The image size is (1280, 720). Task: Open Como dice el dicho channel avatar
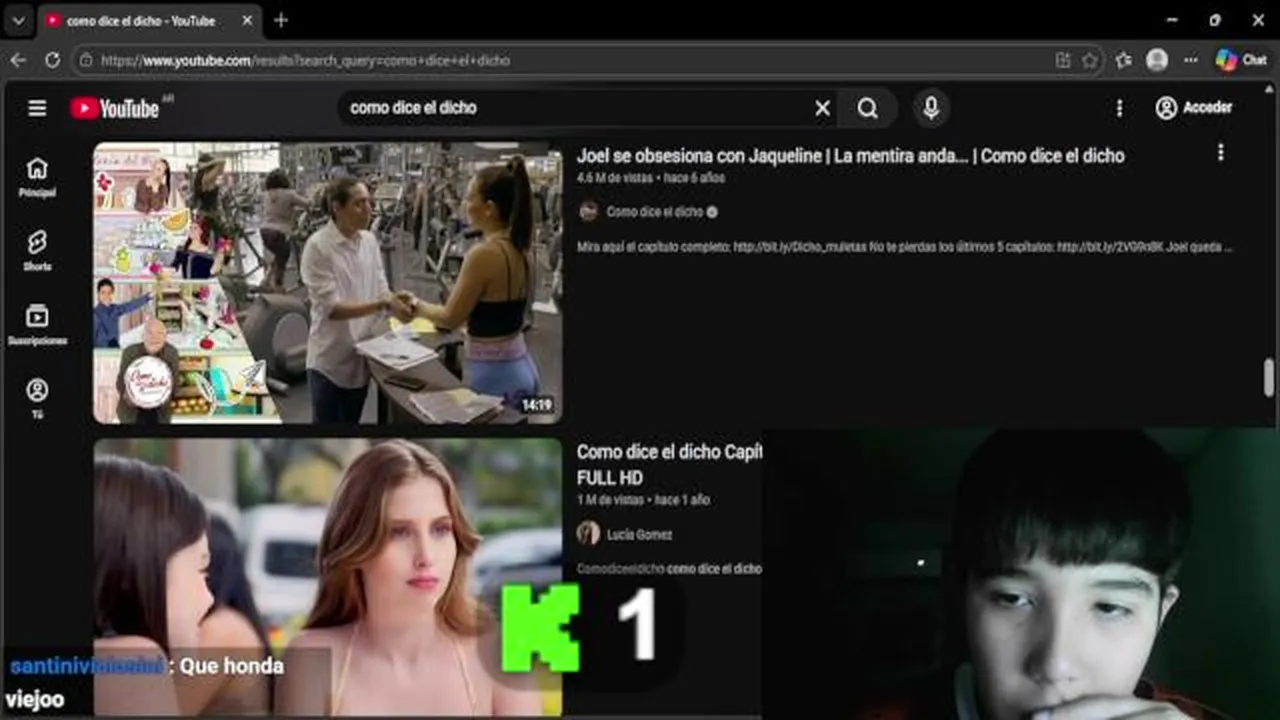pyautogui.click(x=588, y=211)
